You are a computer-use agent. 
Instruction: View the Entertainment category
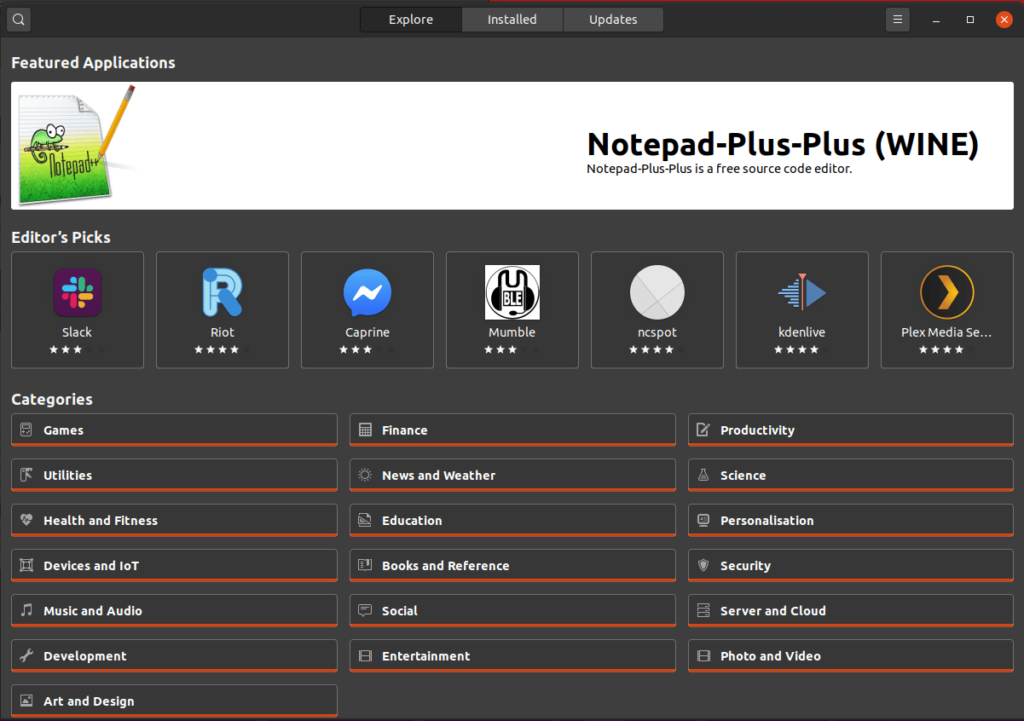pyautogui.click(x=513, y=655)
